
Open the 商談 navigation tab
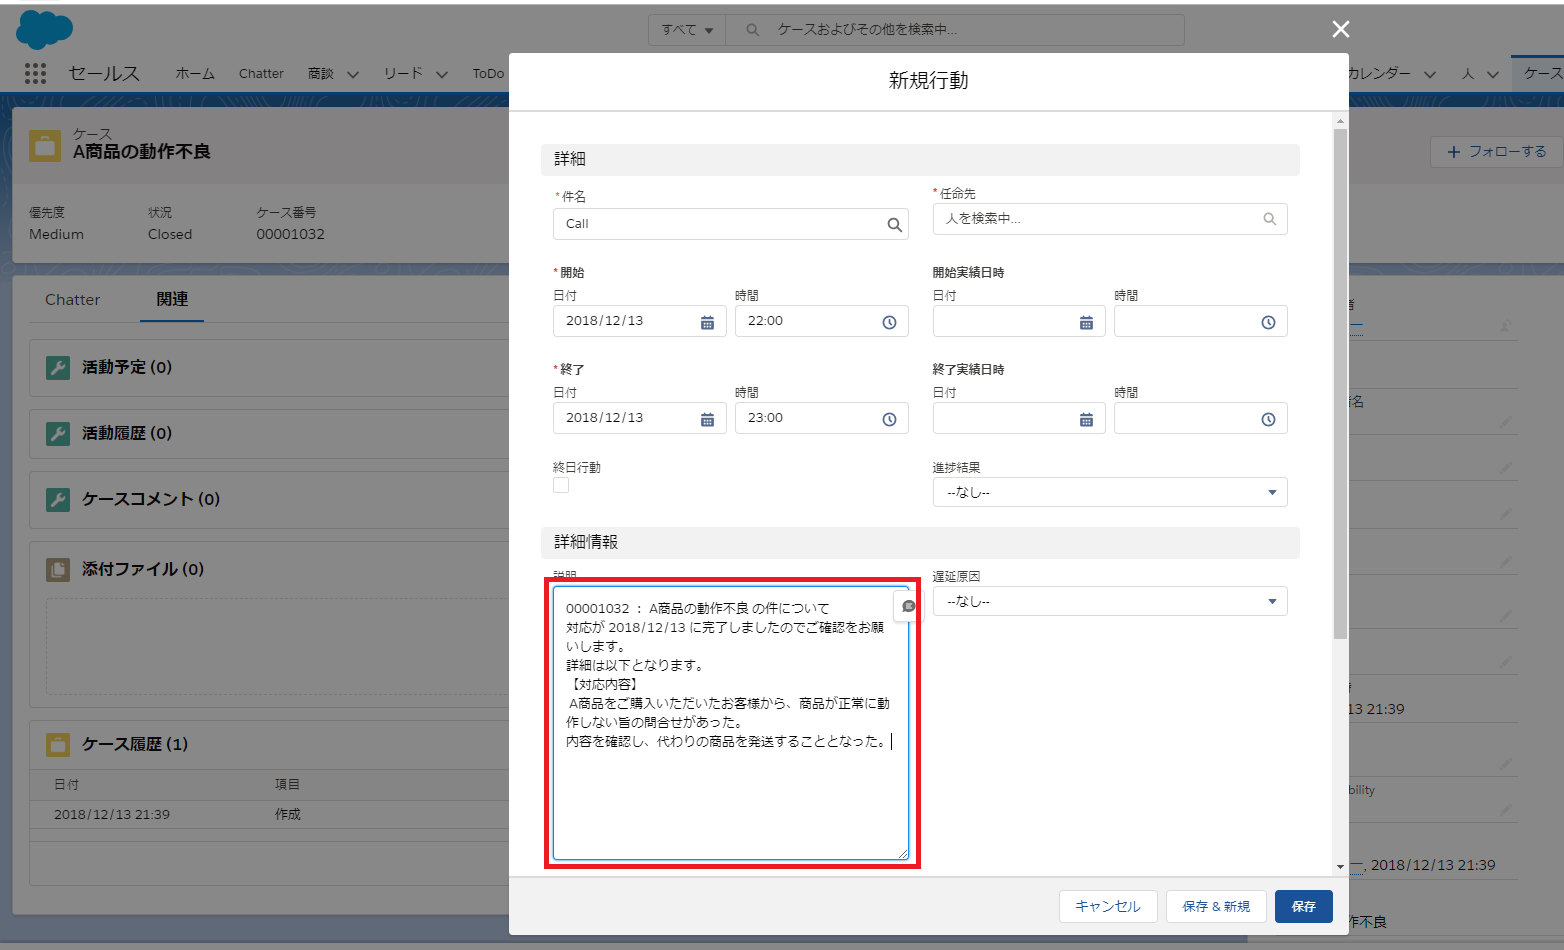(321, 73)
